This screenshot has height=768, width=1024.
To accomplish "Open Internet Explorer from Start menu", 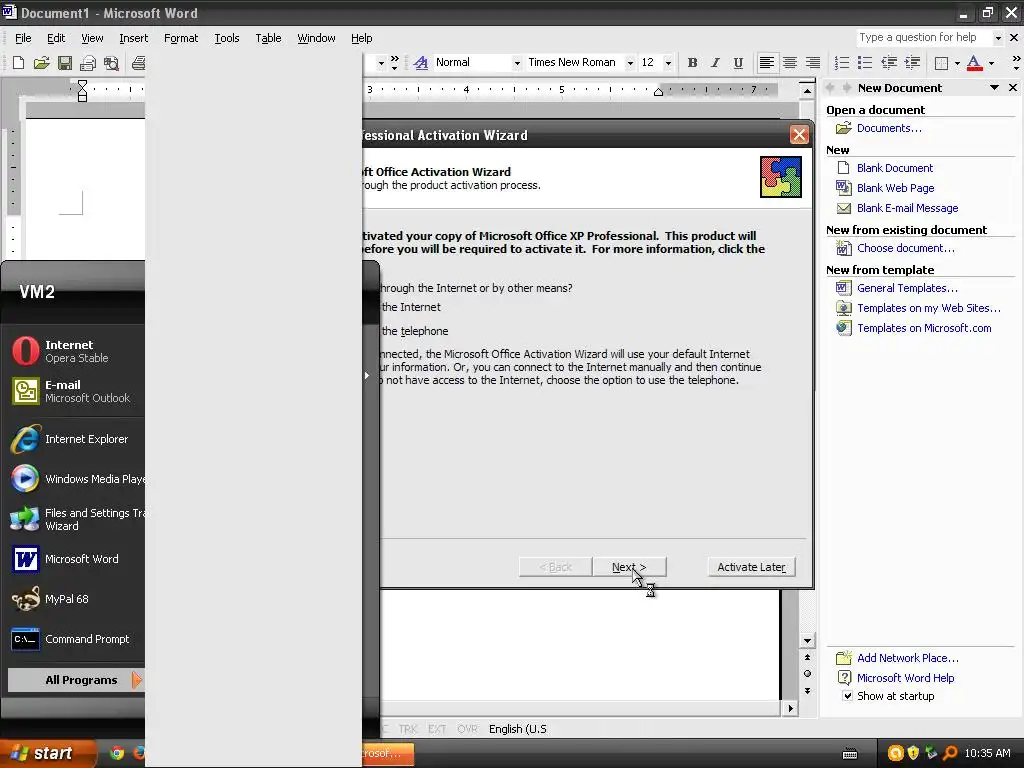I will 76,439.
